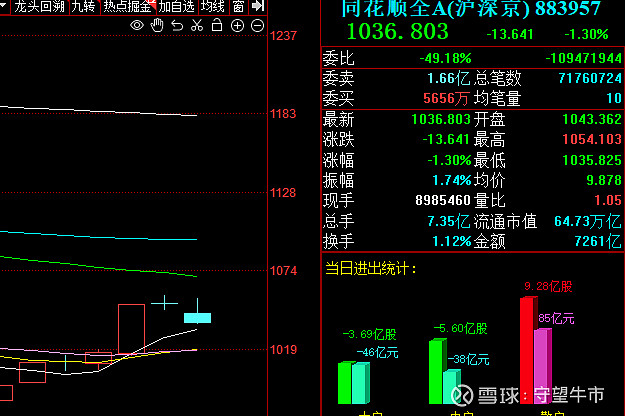
Task: Click the 最高 value 1054.103
Action: (x=592, y=139)
